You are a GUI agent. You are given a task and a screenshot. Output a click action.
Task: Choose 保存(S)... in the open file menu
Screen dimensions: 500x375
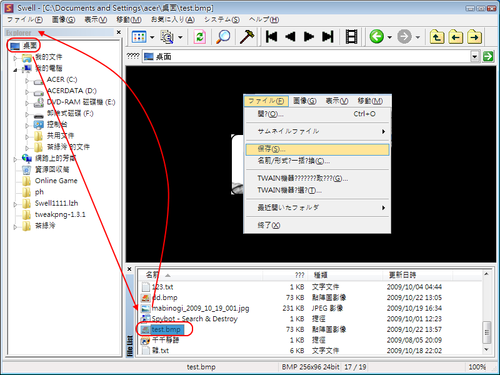pos(317,149)
